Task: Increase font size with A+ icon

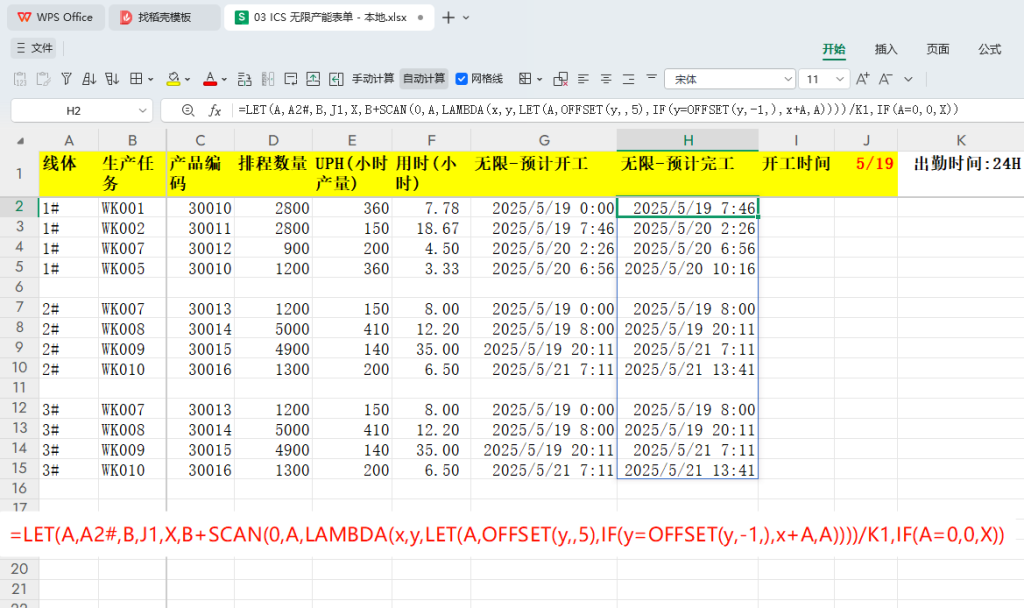Action: coord(863,79)
